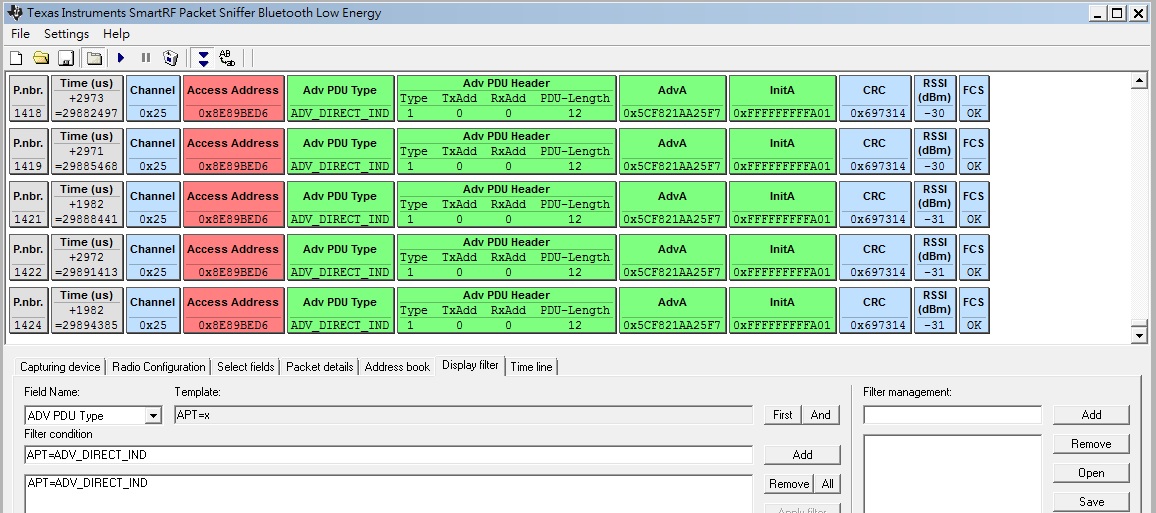1156x513 pixels.
Task: Open the Time line tab
Action: pos(532,367)
